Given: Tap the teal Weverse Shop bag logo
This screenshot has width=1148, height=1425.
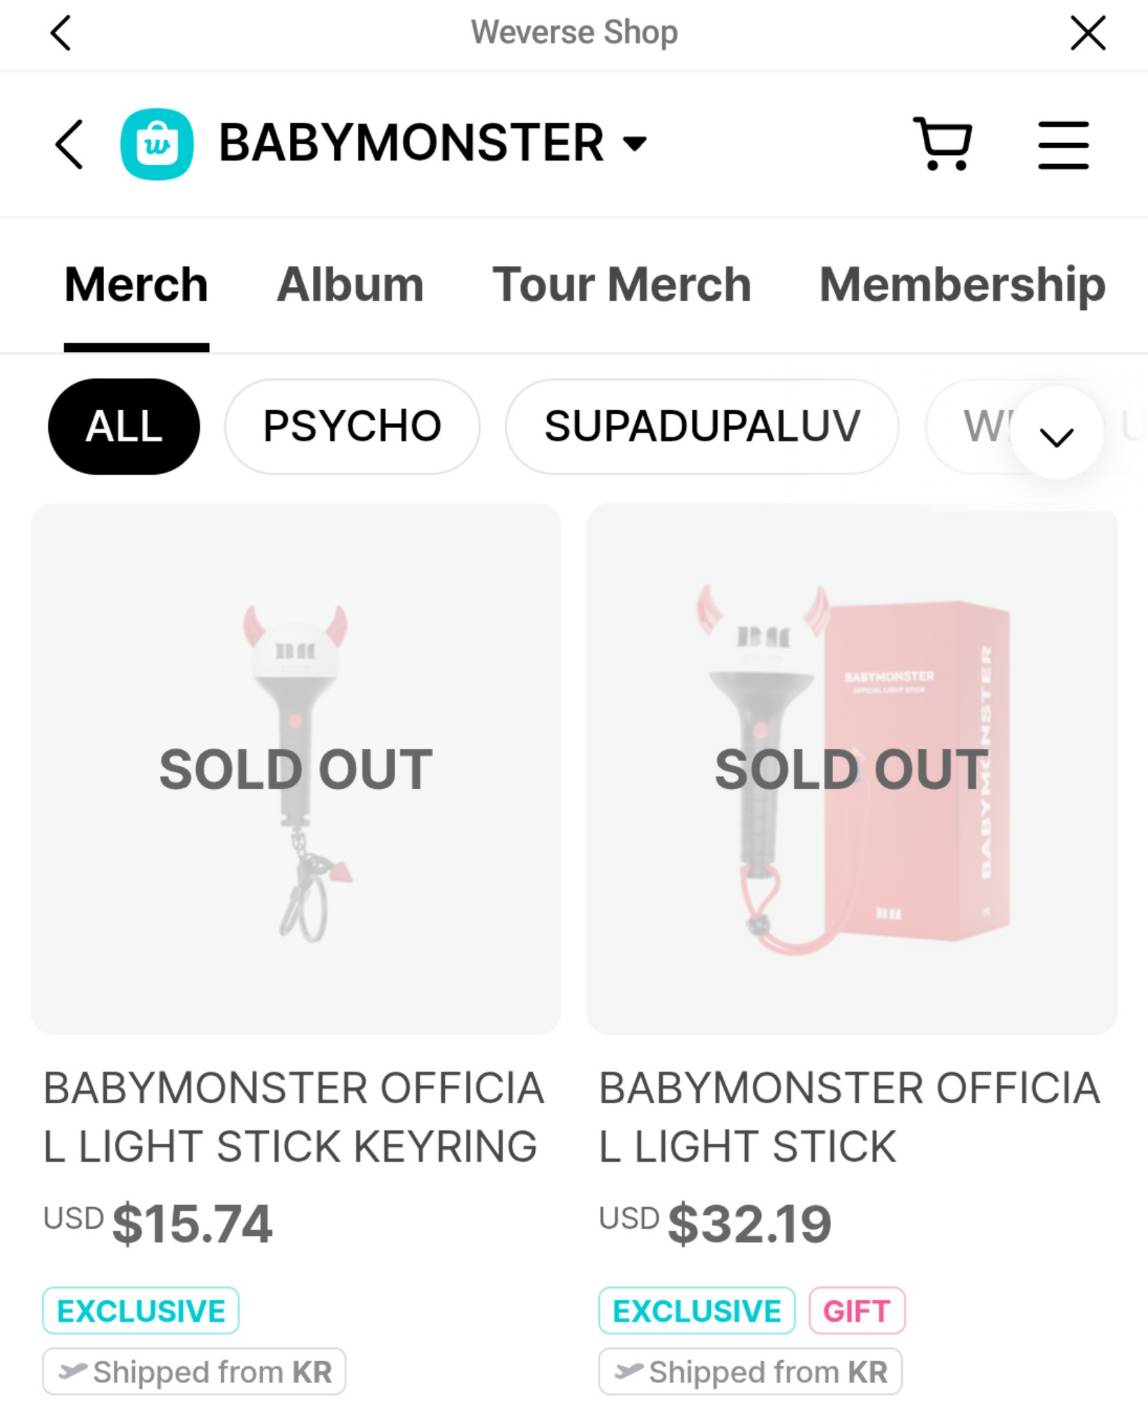Looking at the screenshot, I should point(157,144).
